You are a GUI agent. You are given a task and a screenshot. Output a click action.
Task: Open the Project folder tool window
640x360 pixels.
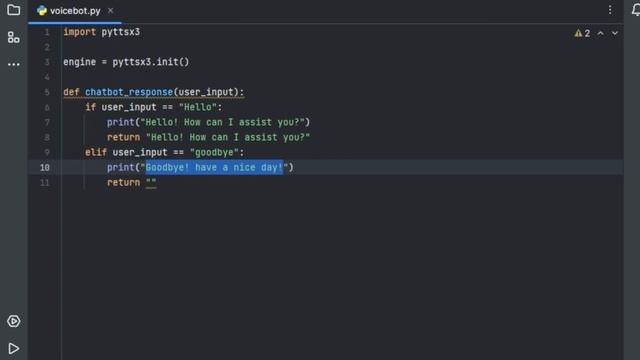click(13, 9)
